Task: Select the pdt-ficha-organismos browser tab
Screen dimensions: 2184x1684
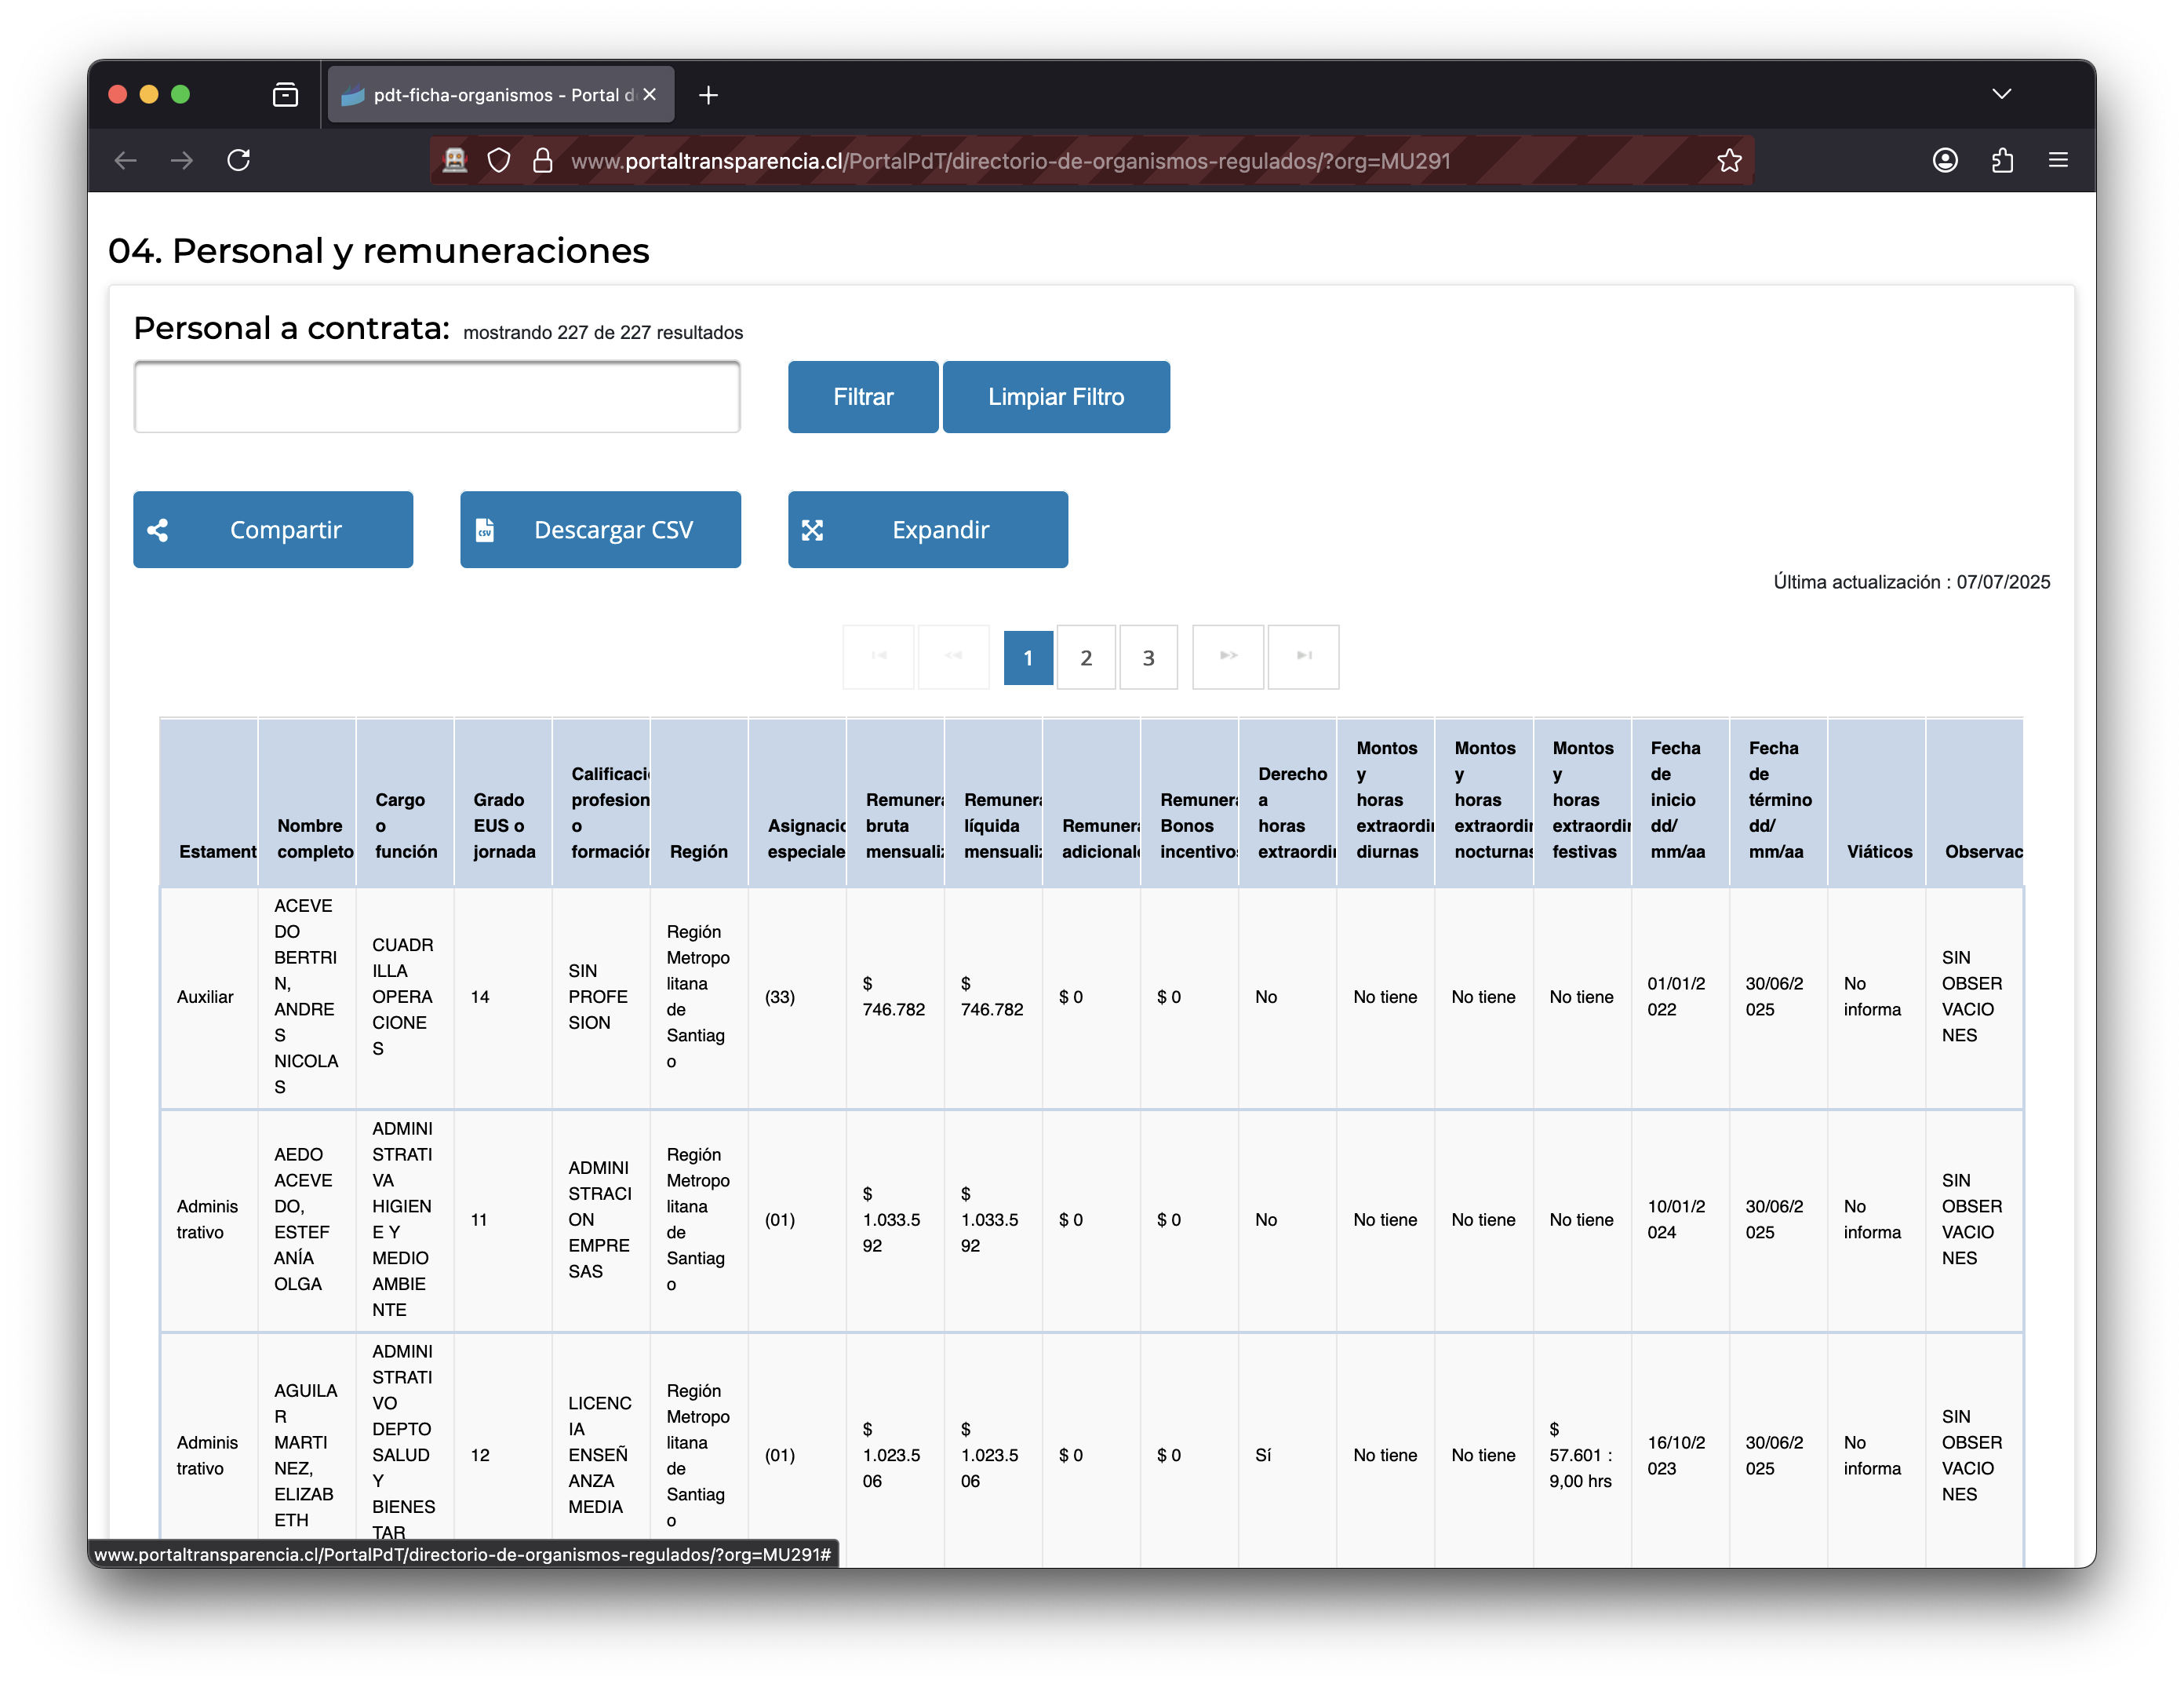Action: pos(500,95)
